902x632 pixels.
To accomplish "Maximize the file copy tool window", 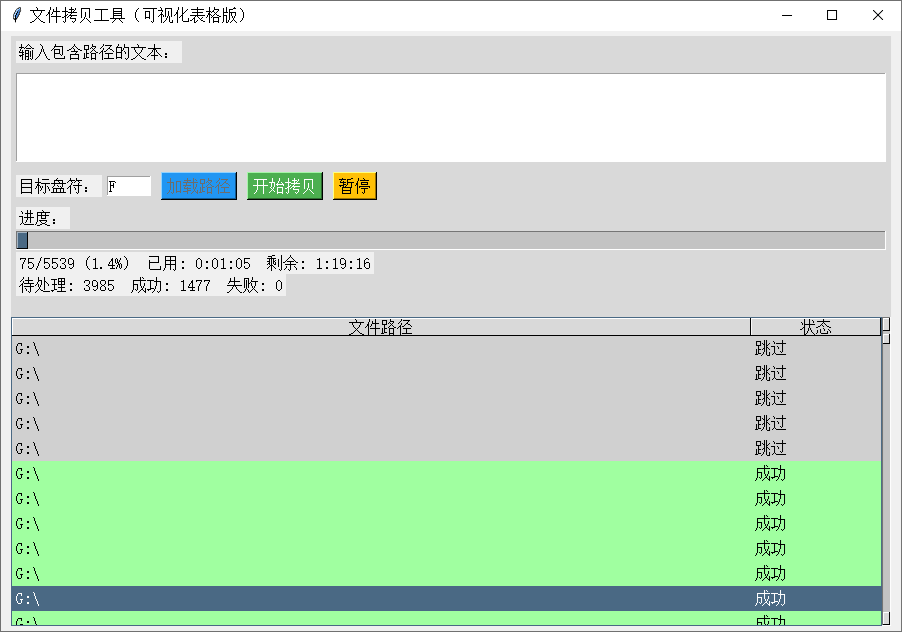I will (x=832, y=16).
